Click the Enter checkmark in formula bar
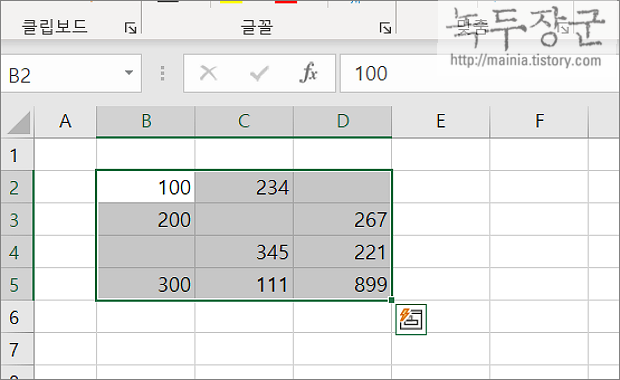 [259, 74]
